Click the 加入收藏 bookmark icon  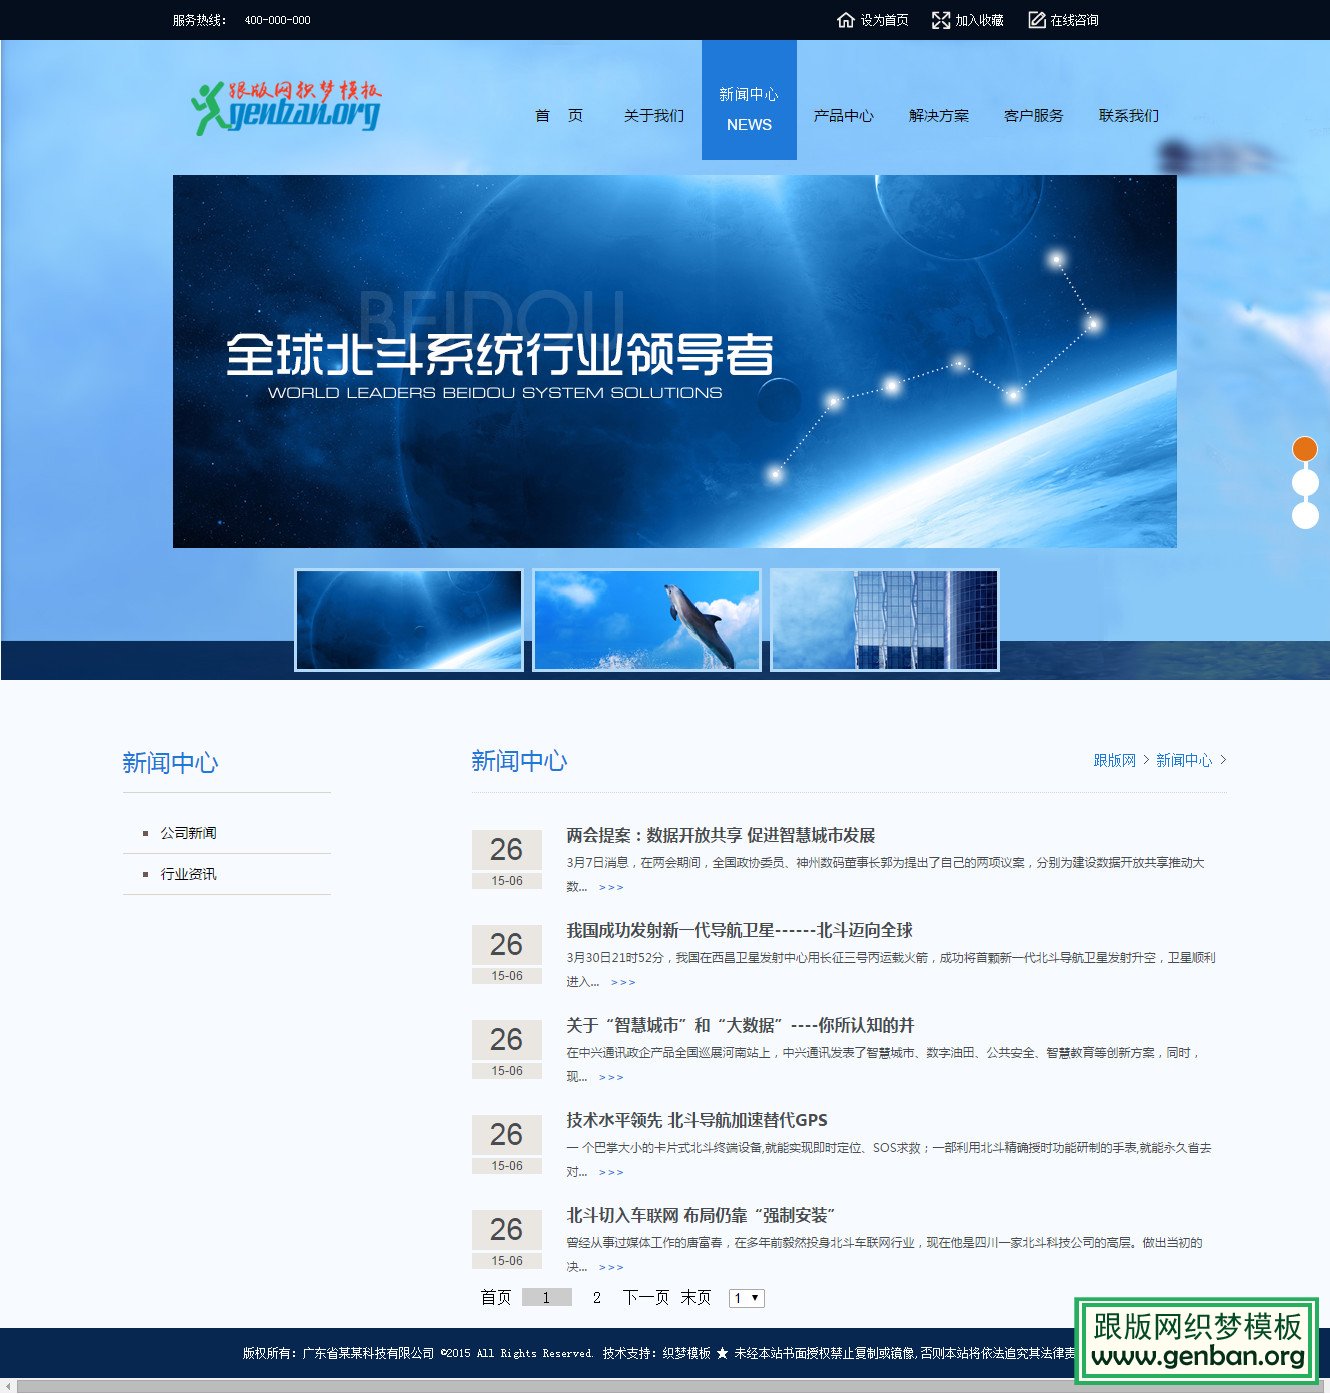tap(941, 19)
